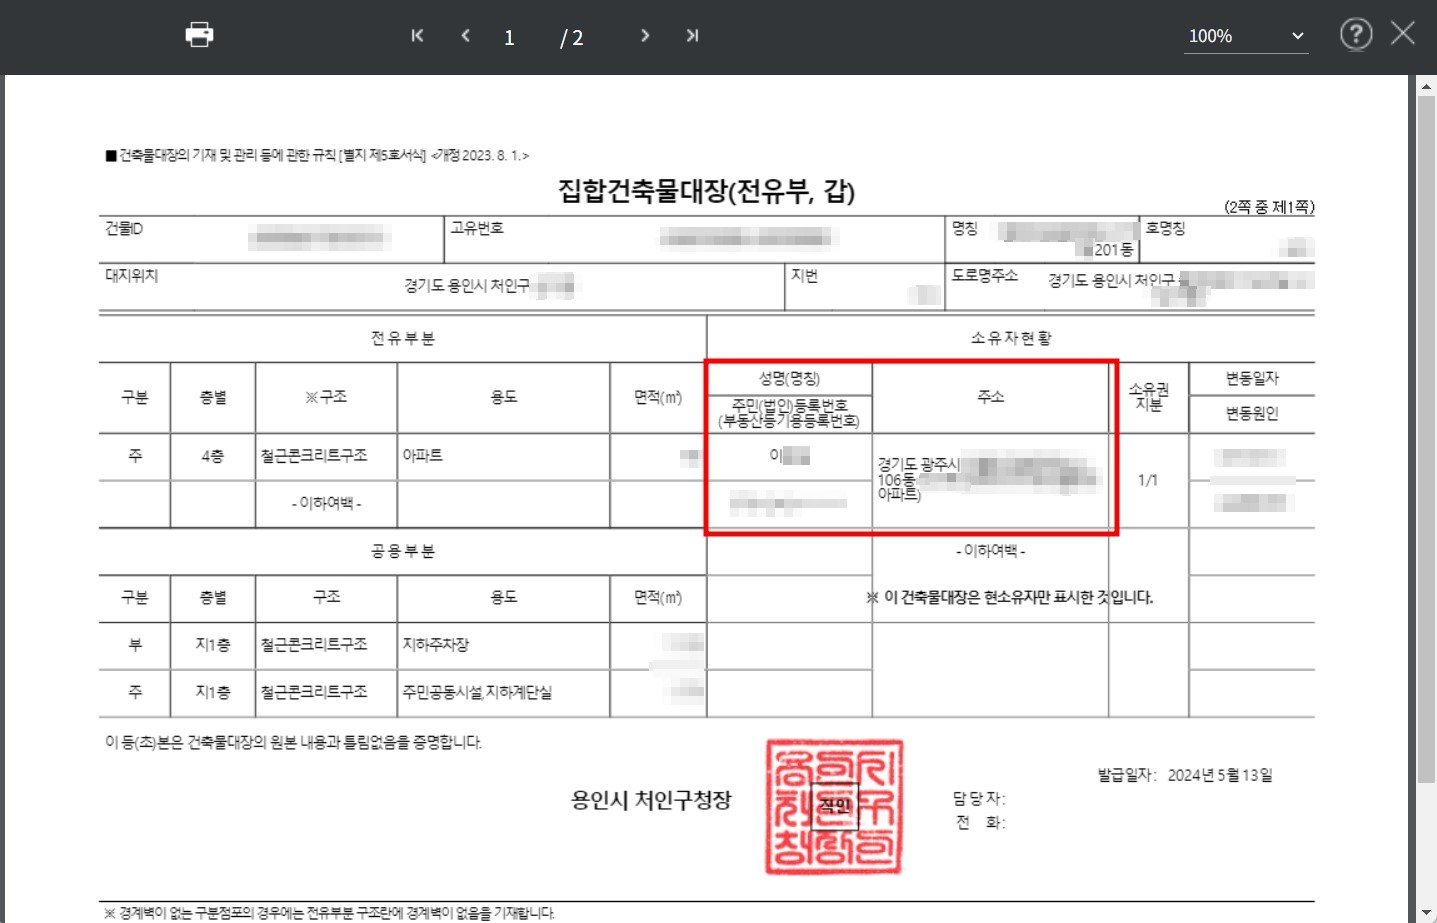Click the 대지위치 label
The height and width of the screenshot is (923, 1437).
coord(132,275)
